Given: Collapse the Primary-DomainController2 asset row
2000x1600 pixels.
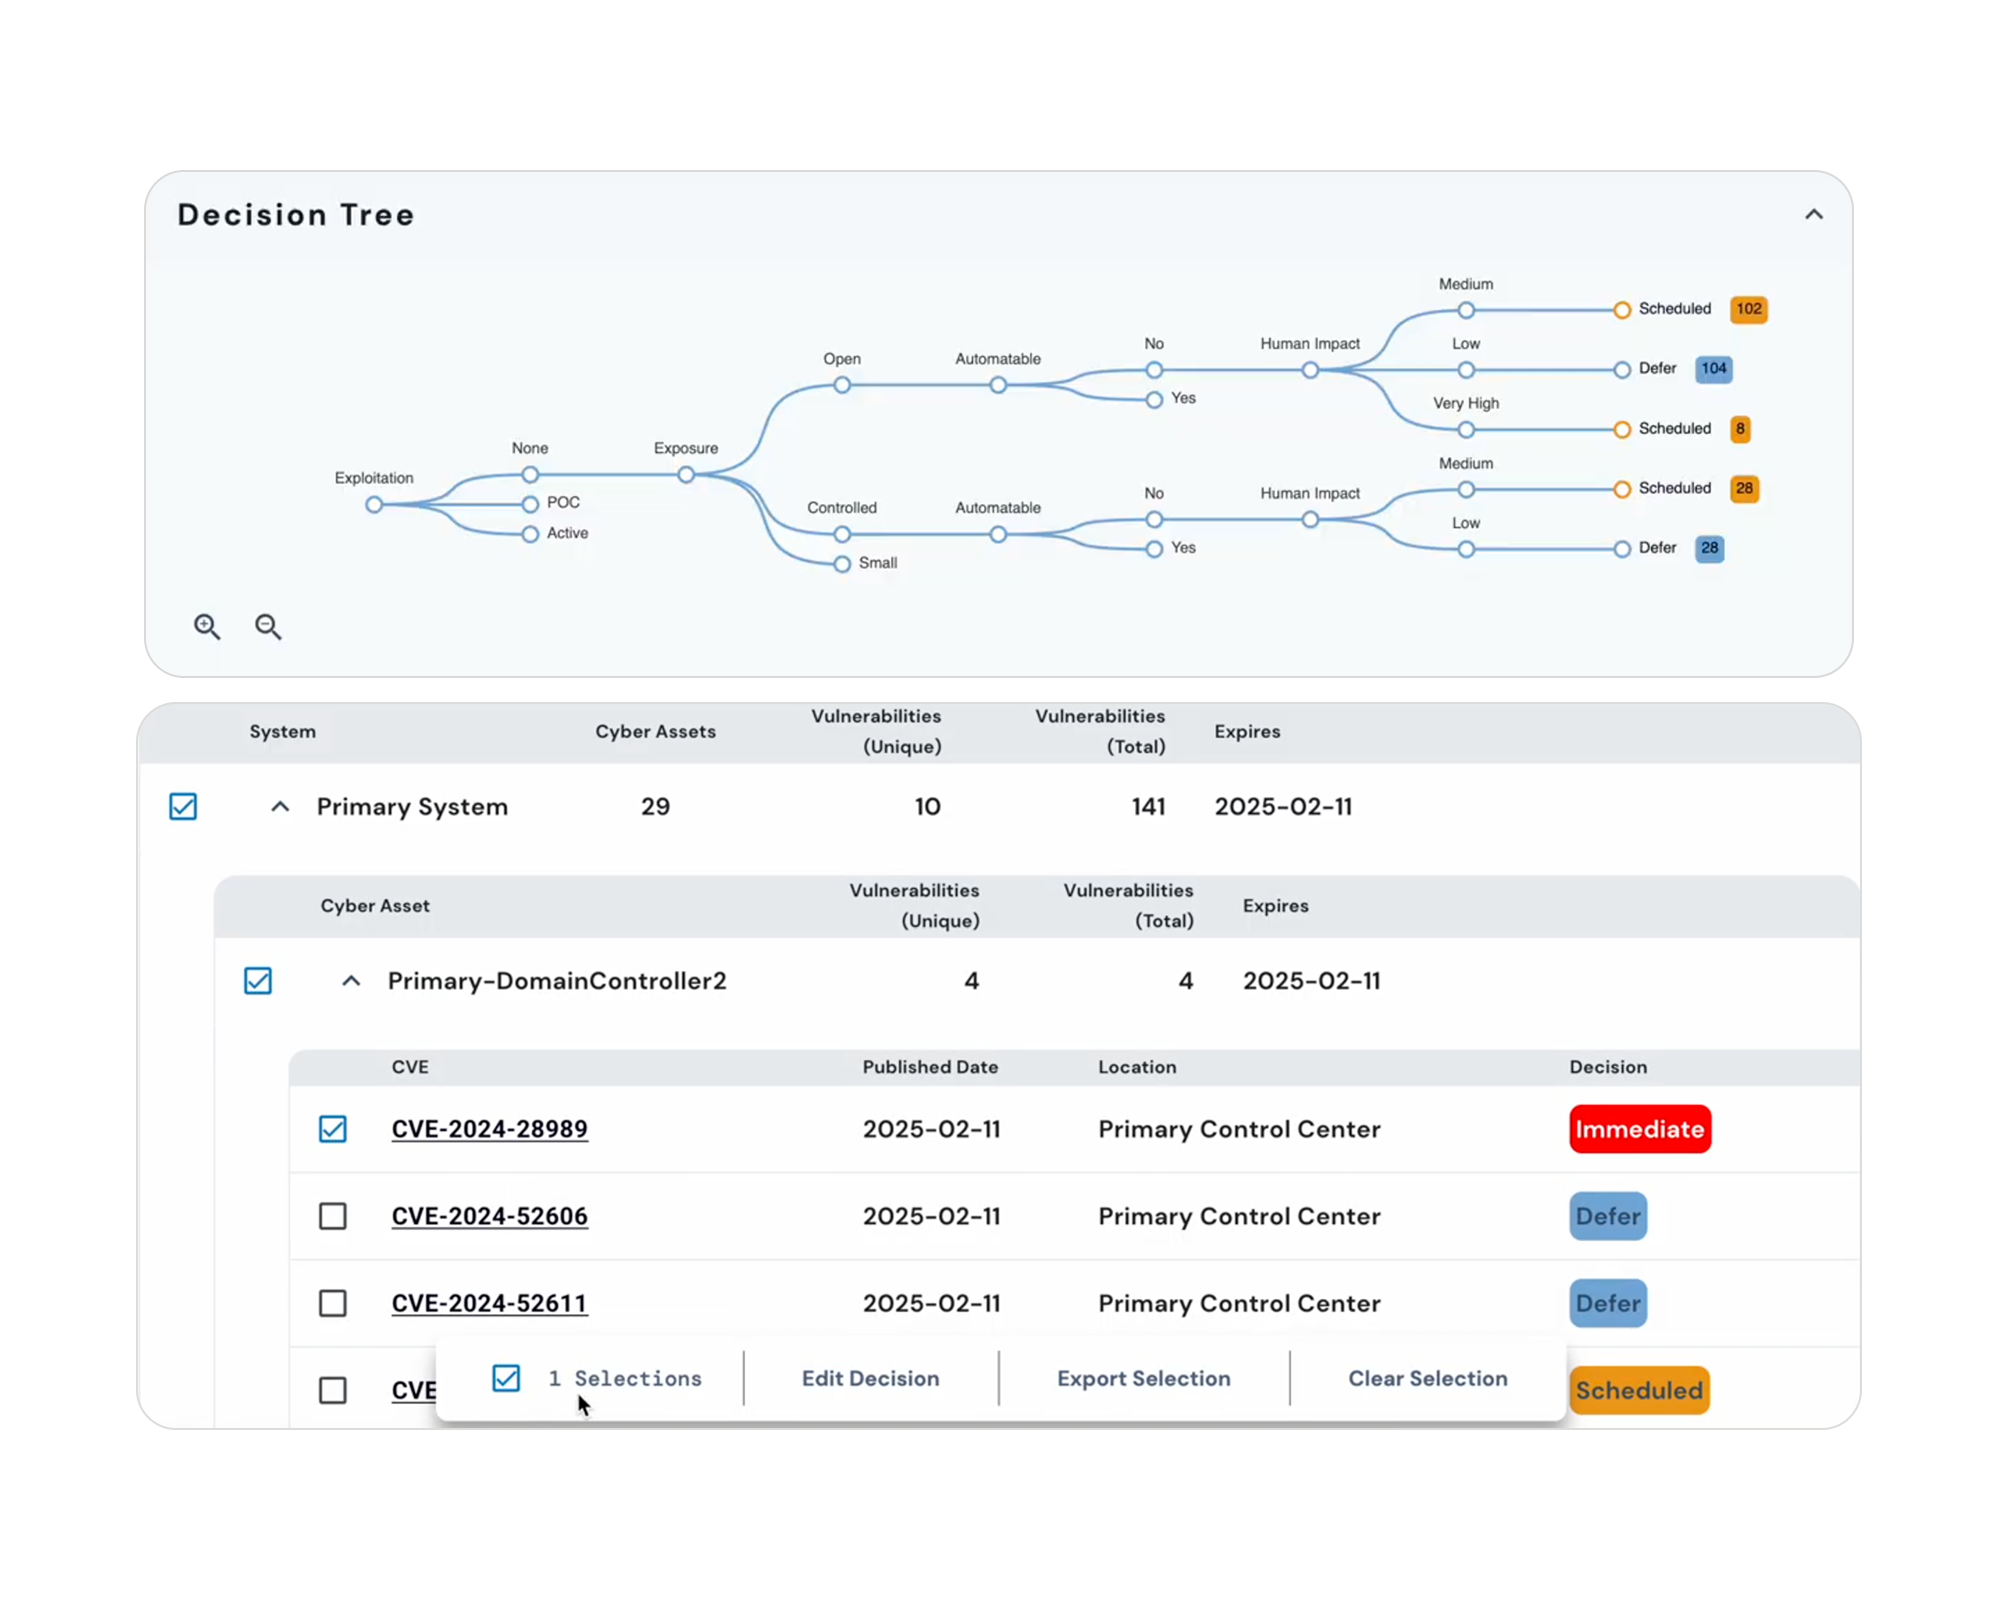Looking at the screenshot, I should pyautogui.click(x=351, y=980).
